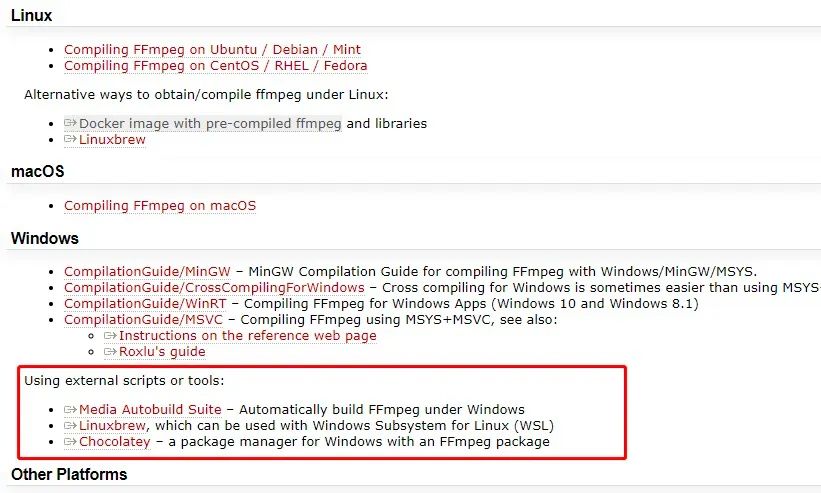Click external link icon before Docker image

point(70,124)
